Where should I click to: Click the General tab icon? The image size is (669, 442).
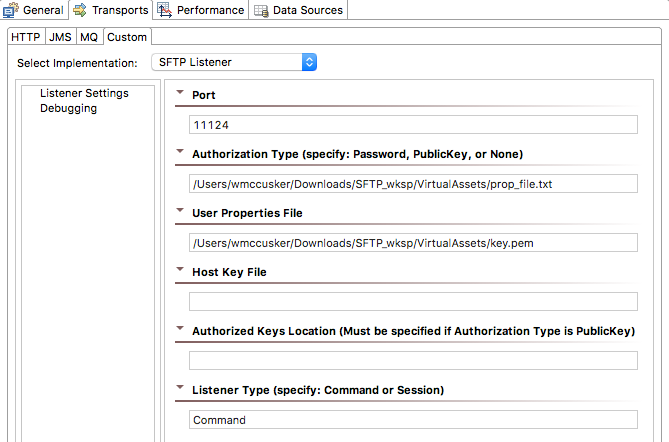click(x=11, y=9)
